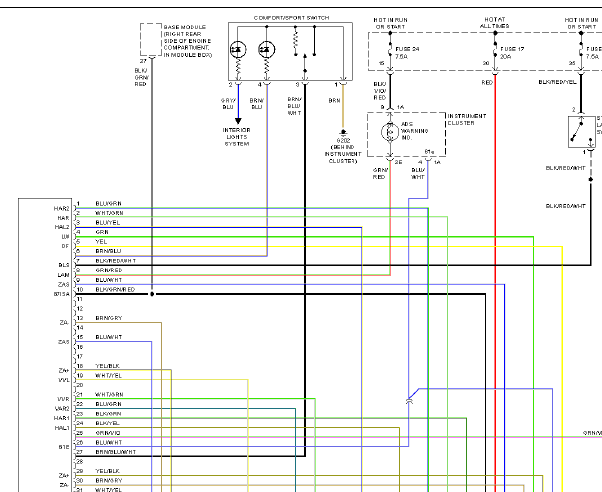
Task: Click the ADS warning lamp symbol
Action: pos(390,132)
